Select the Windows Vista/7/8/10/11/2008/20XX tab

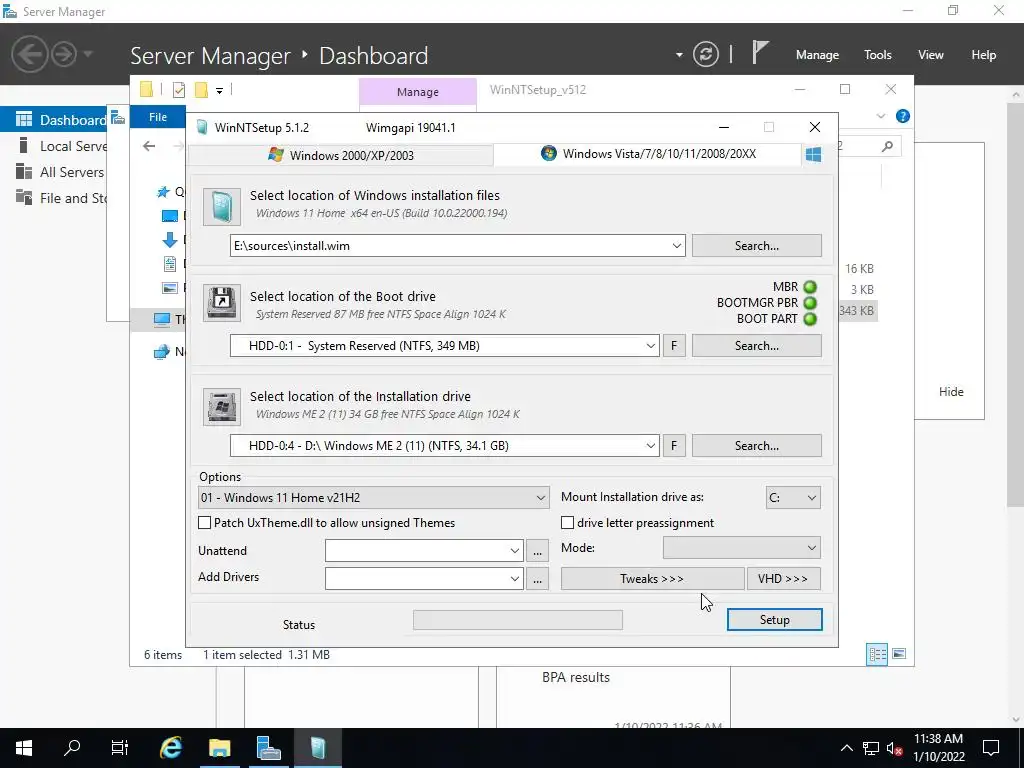click(648, 154)
